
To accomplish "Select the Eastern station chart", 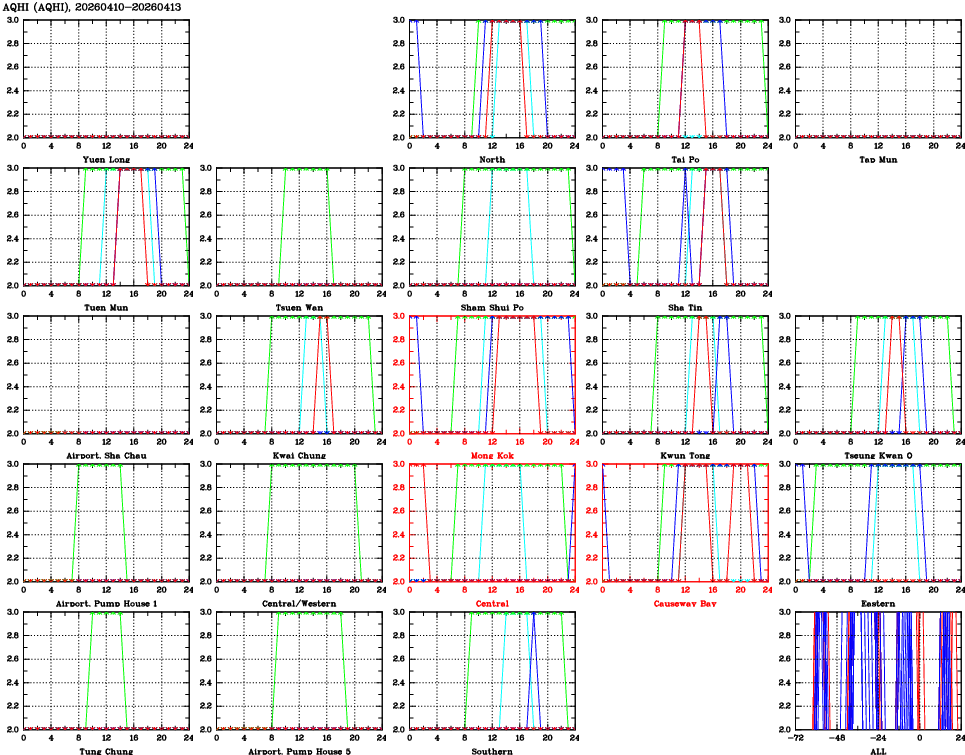I will (x=877, y=522).
